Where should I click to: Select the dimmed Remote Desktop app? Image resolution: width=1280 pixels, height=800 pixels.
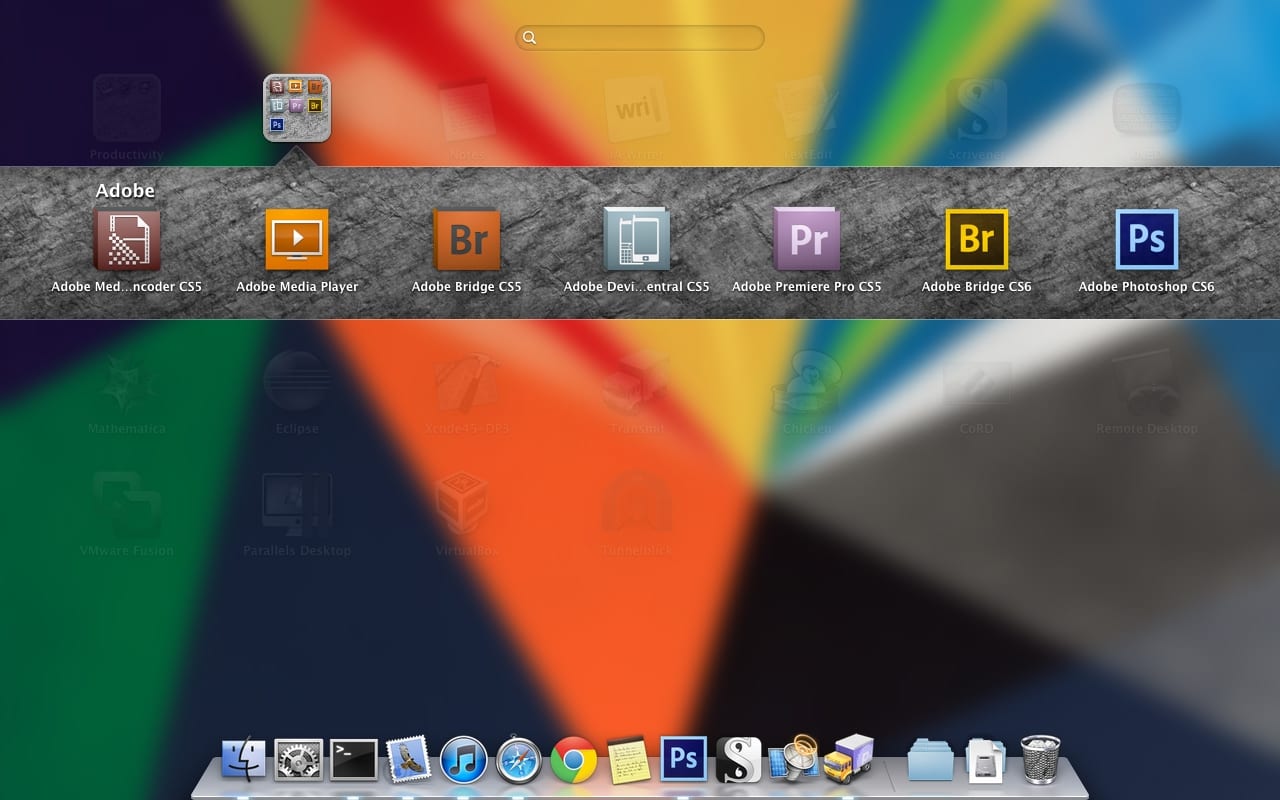tap(1147, 383)
